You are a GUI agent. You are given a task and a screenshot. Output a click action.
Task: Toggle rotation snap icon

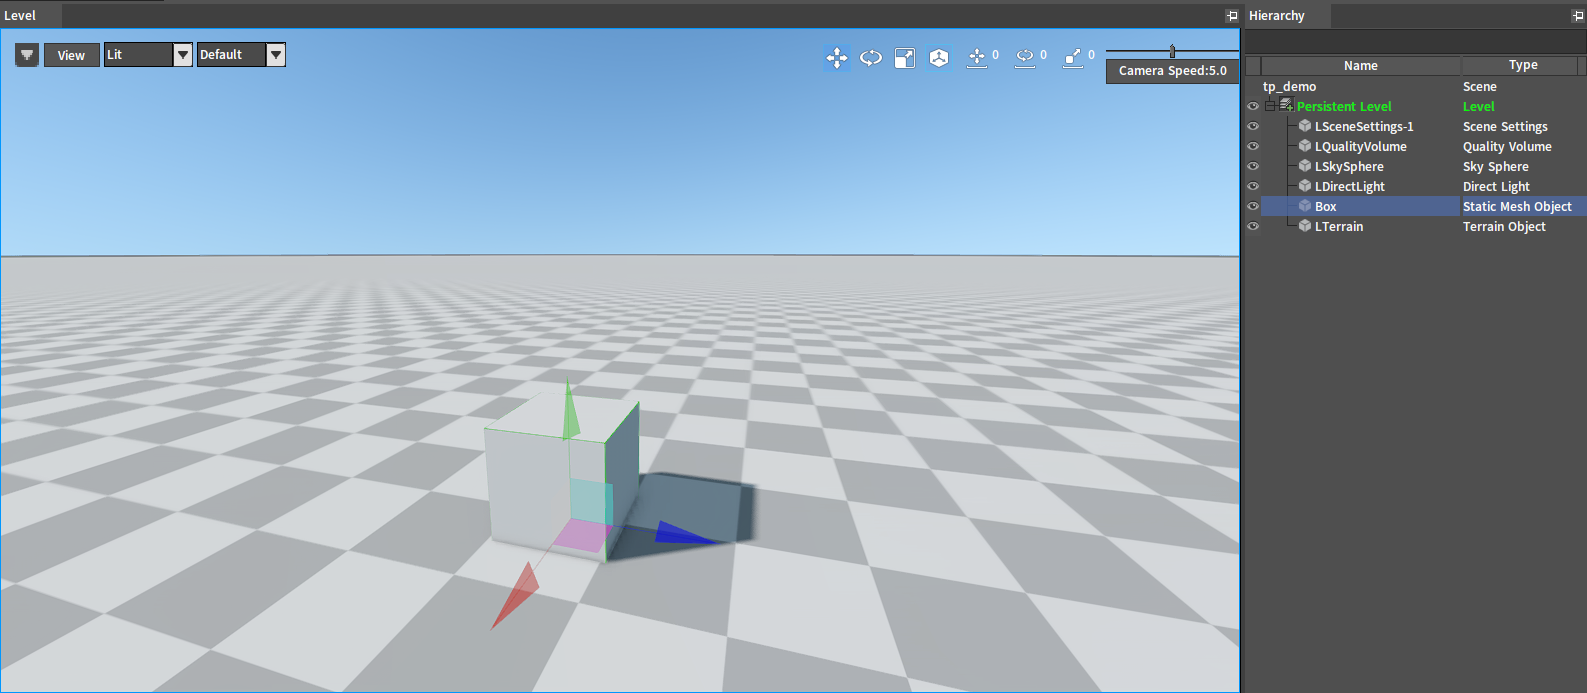1025,58
